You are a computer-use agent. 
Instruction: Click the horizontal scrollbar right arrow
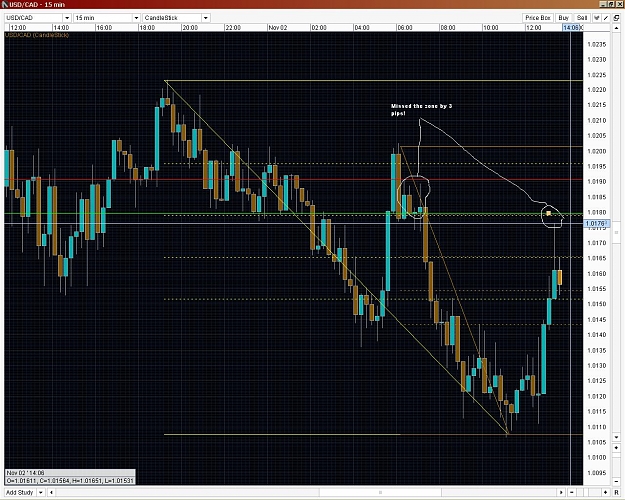click(x=562, y=492)
